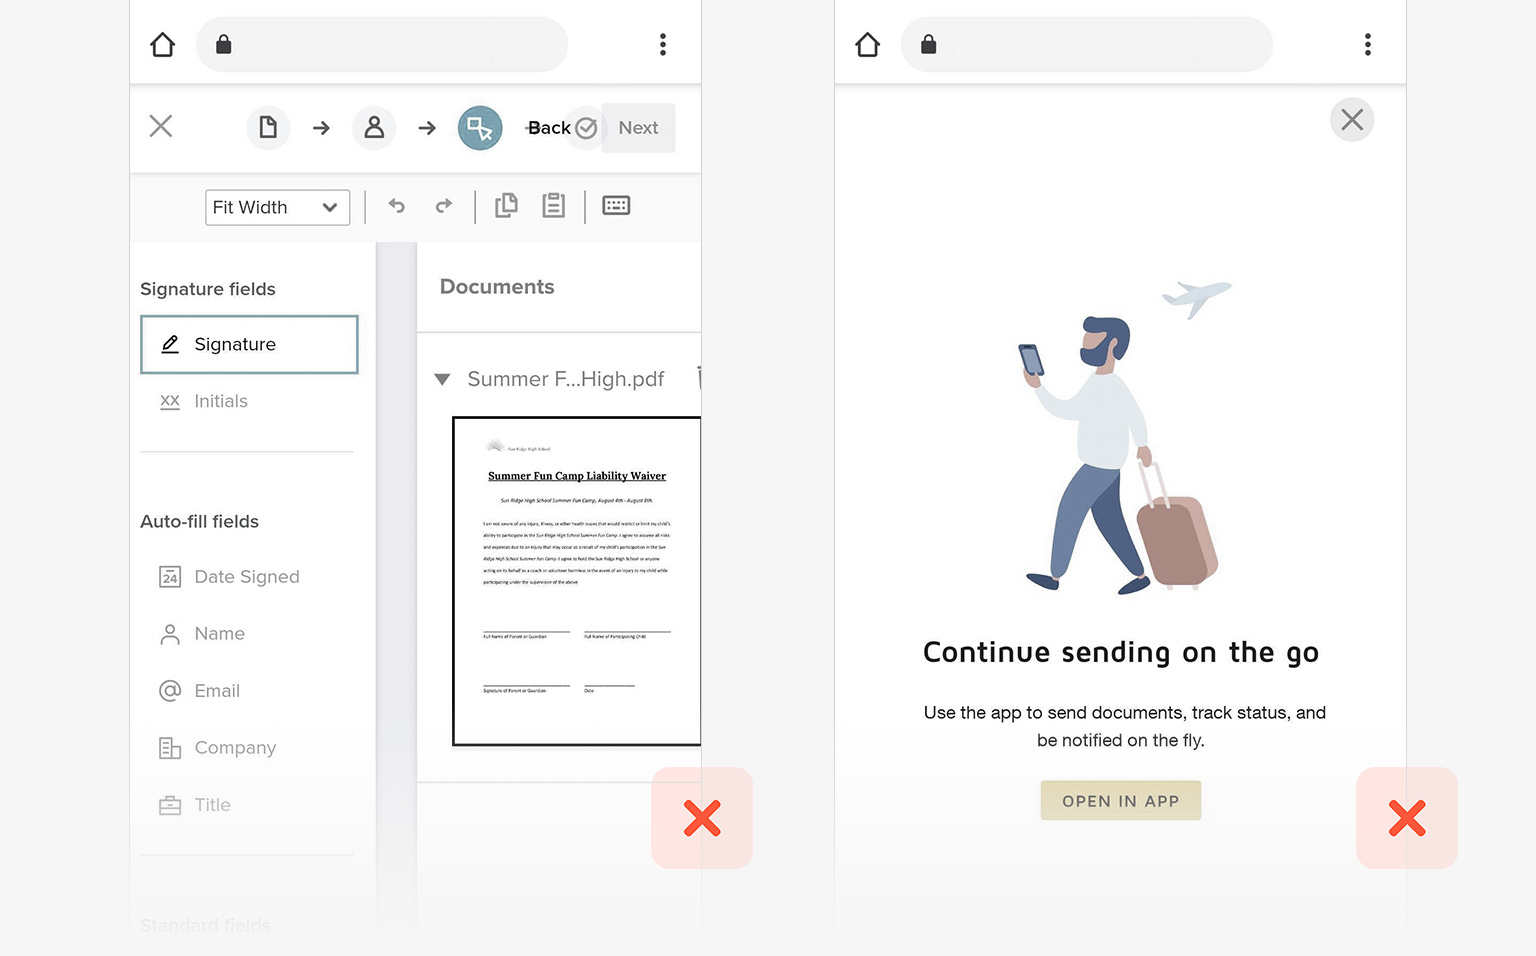
Task: Add the Company auto-fill field
Action: (235, 747)
